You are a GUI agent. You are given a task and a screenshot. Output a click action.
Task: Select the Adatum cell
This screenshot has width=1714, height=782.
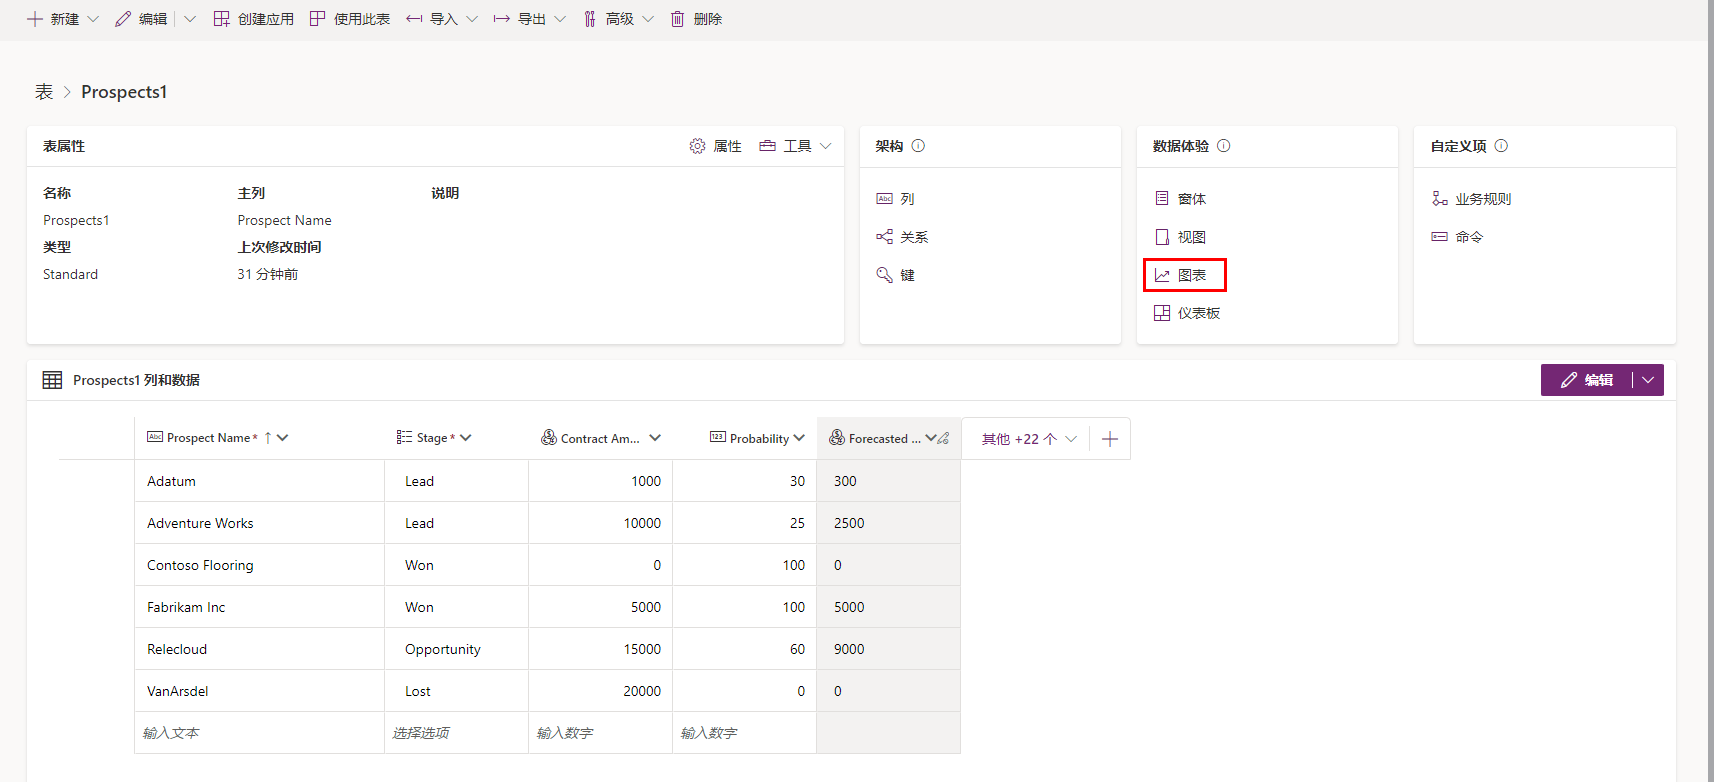point(260,481)
